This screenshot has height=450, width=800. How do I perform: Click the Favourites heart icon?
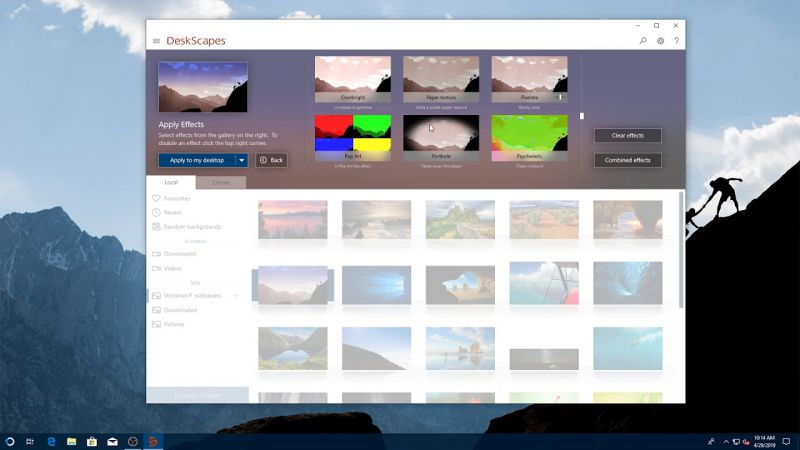(156, 198)
